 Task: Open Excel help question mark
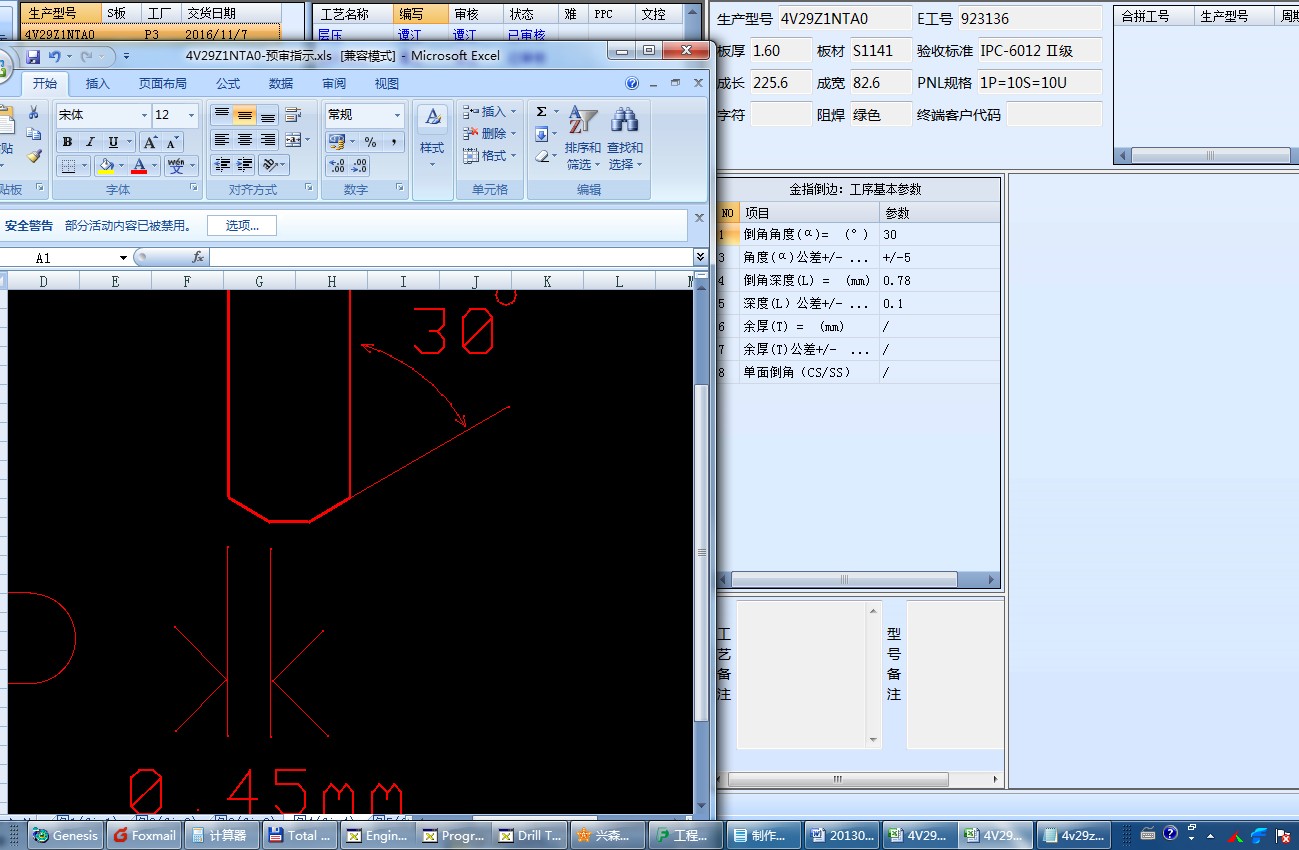click(x=632, y=84)
